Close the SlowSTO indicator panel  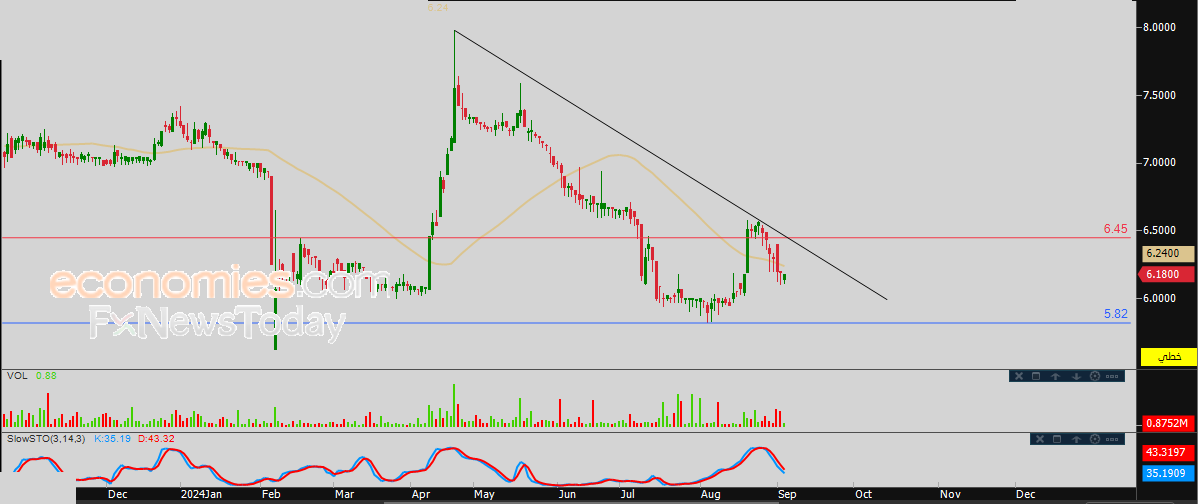[1038, 439]
